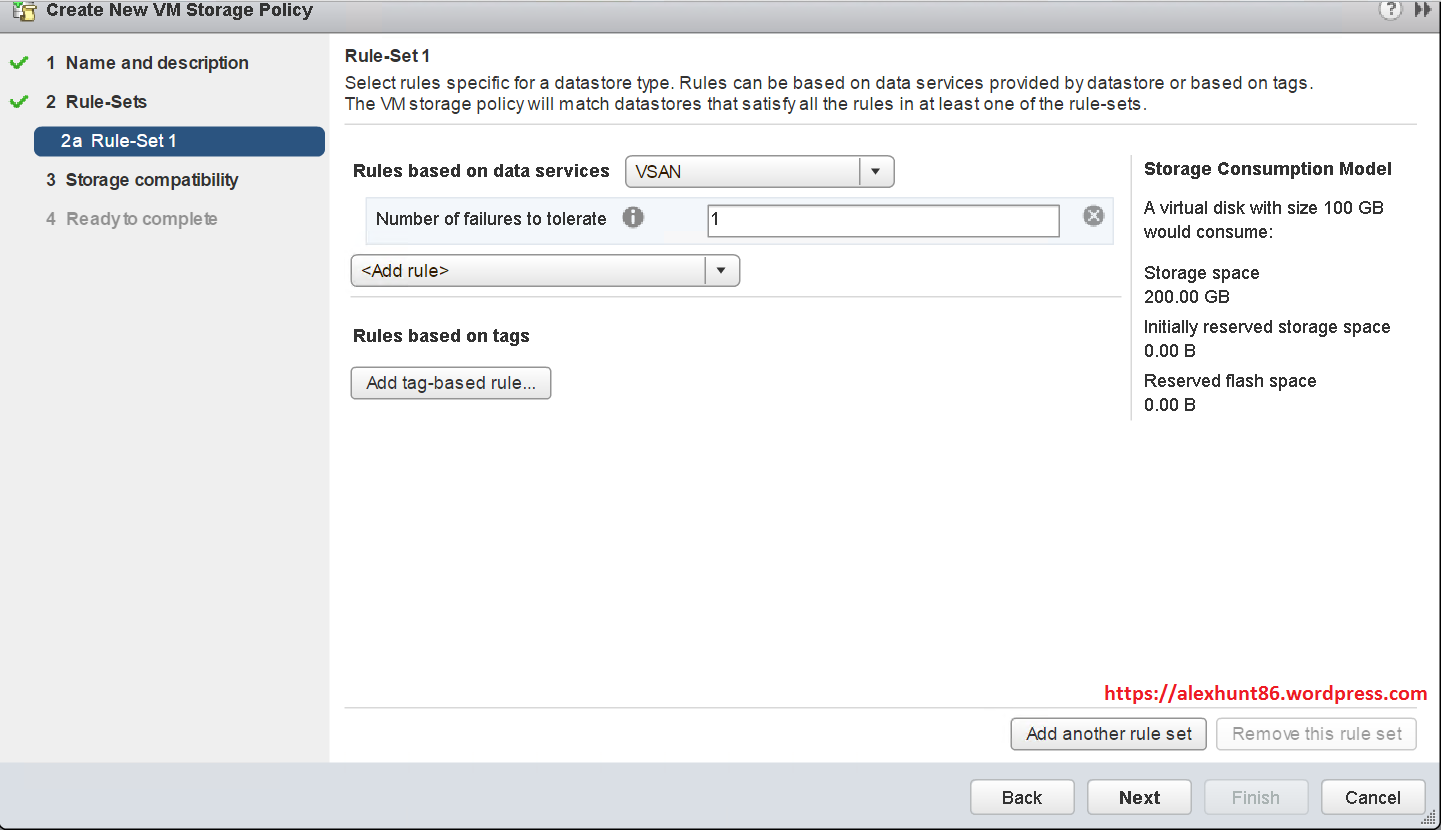Click the double-arrow icon in the title bar
The height and width of the screenshot is (831, 1441).
point(1422,10)
